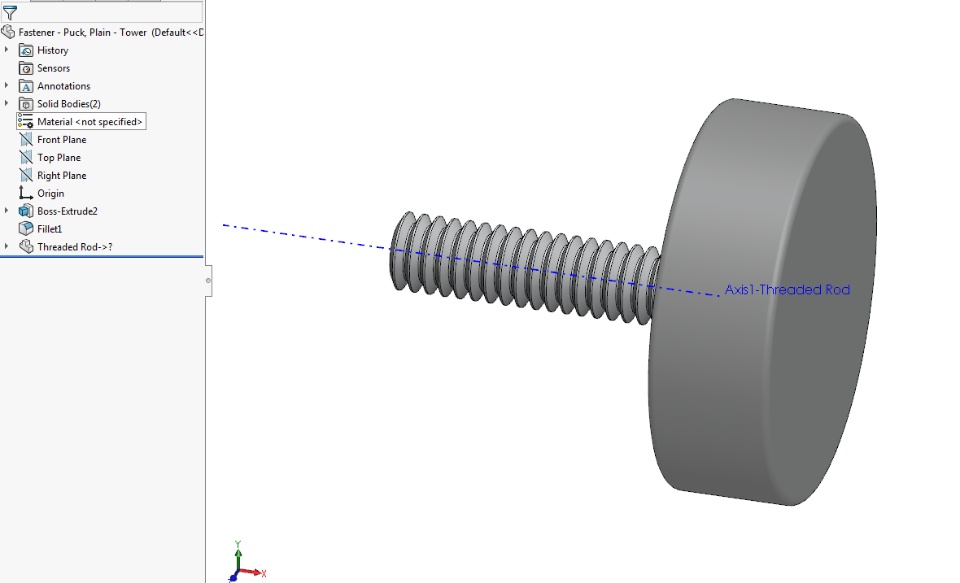Select the Front Plane label
Screen dimensions: 960x583
[x=62, y=140]
